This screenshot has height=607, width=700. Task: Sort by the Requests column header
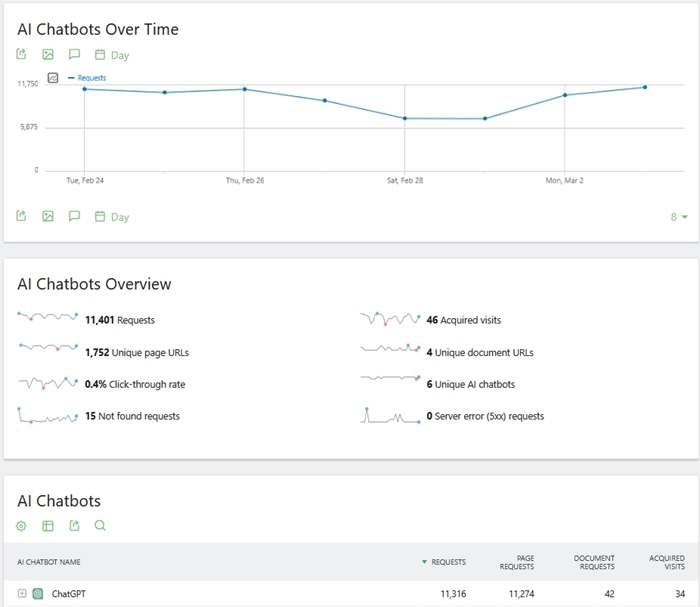(447, 562)
